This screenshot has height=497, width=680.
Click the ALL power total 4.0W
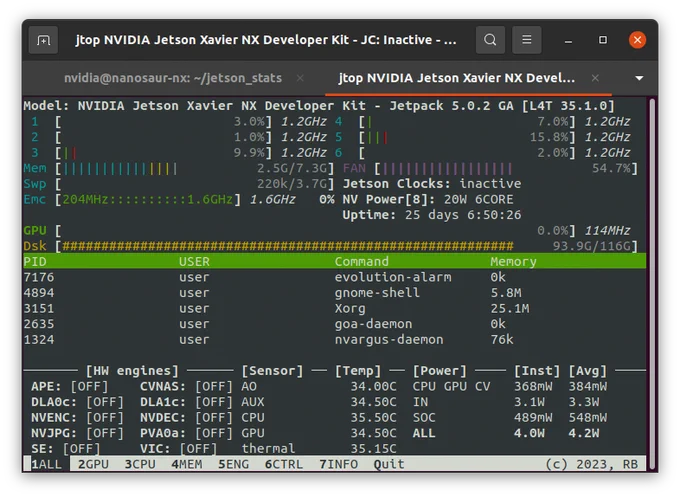point(530,433)
